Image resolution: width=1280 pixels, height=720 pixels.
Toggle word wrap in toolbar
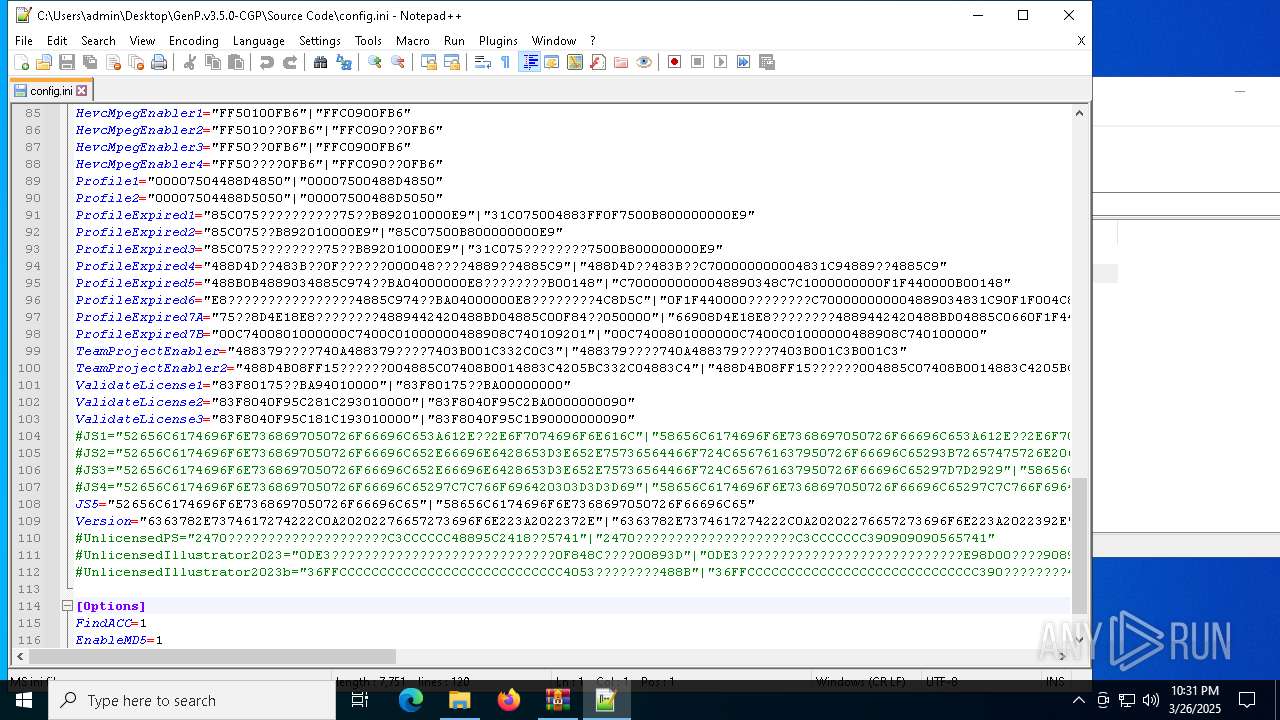[483, 62]
